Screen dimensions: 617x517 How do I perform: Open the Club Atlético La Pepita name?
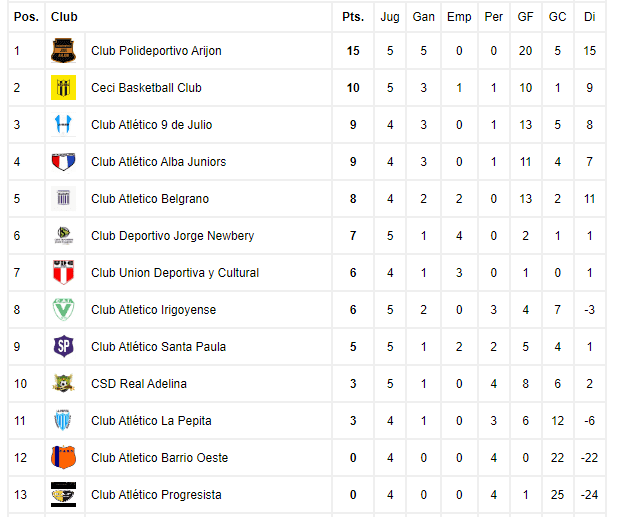(151, 421)
